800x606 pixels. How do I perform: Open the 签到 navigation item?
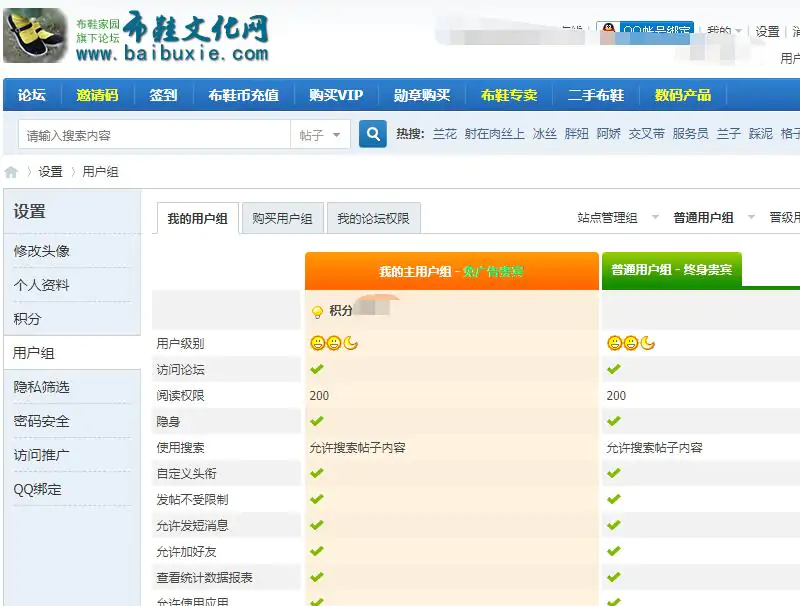tap(163, 95)
